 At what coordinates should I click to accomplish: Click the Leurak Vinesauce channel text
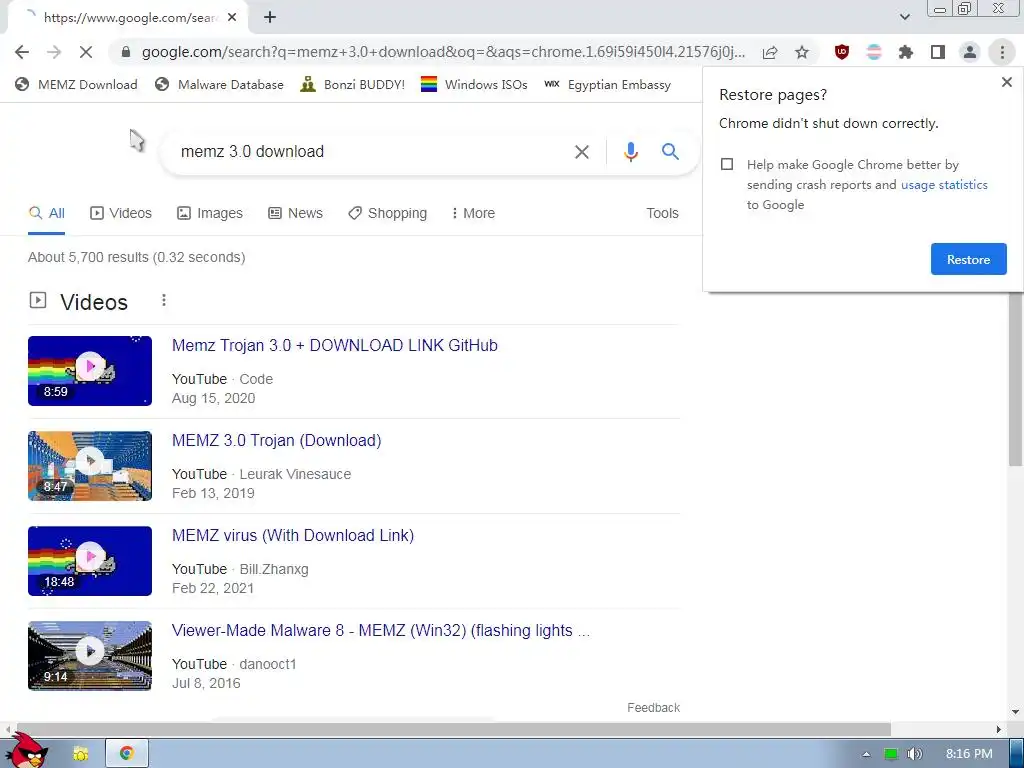tap(295, 474)
